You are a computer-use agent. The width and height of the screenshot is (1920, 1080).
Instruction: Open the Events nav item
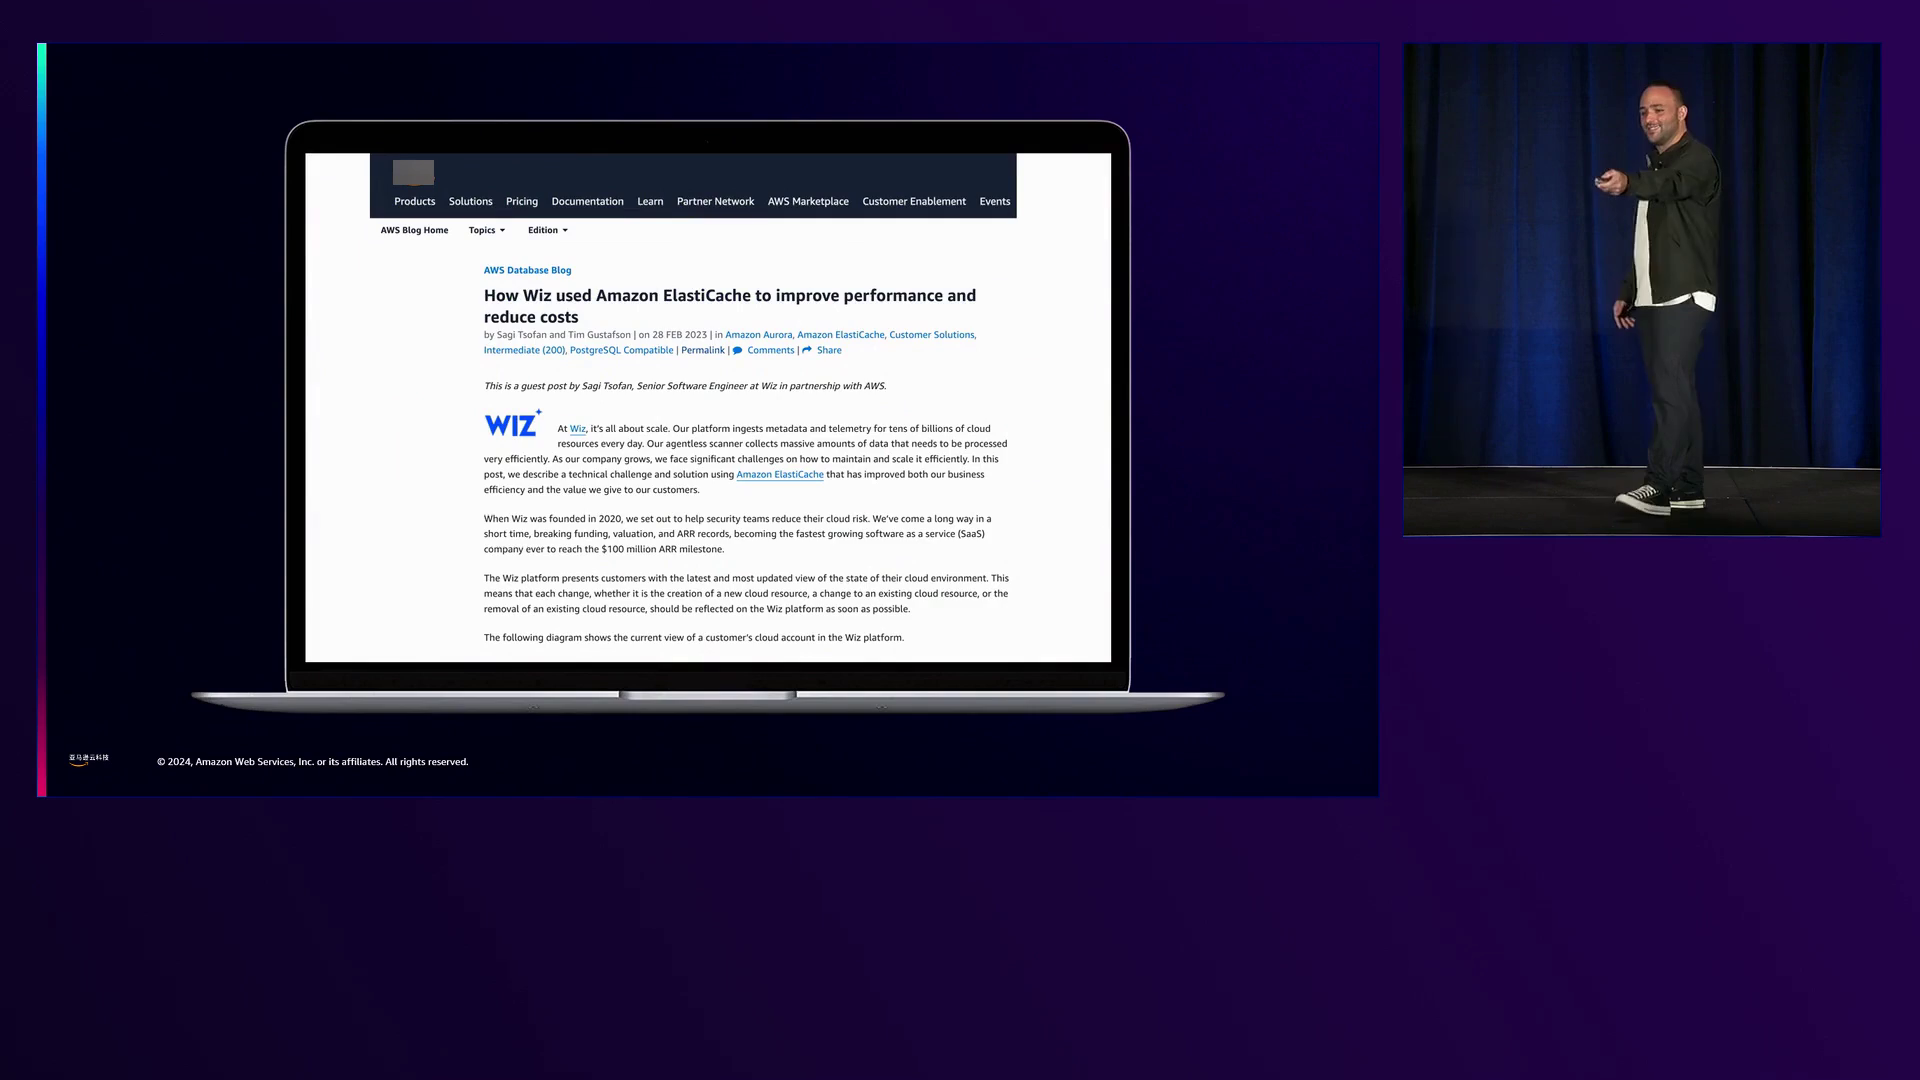[994, 201]
